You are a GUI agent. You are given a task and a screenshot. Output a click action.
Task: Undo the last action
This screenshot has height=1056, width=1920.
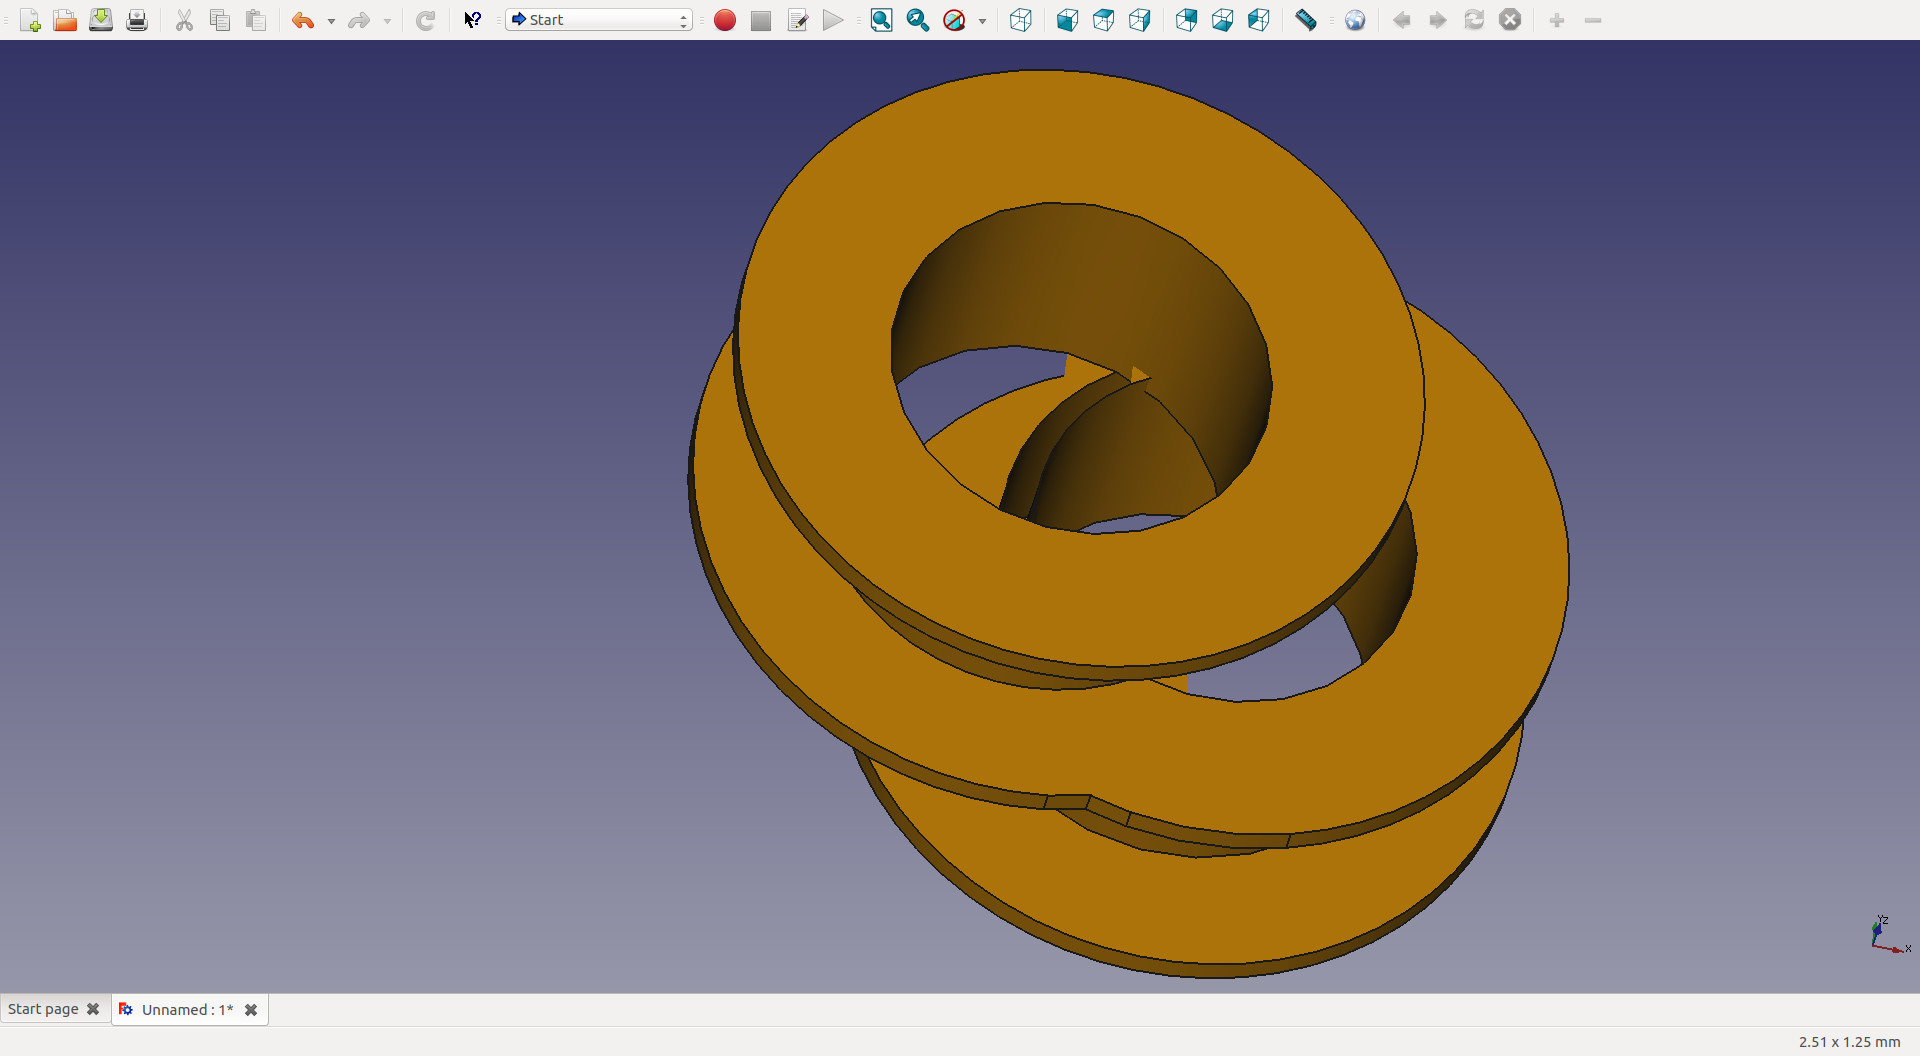coord(303,20)
